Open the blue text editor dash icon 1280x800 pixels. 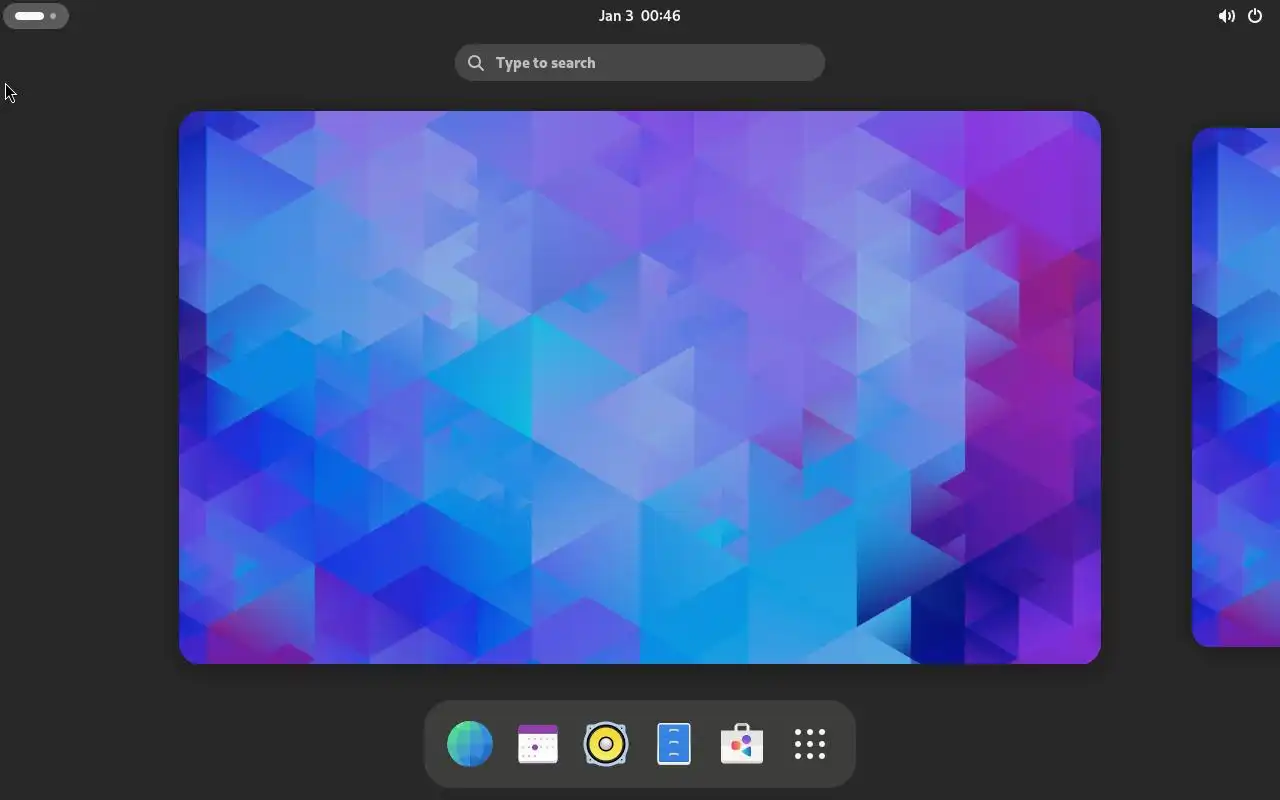(674, 744)
